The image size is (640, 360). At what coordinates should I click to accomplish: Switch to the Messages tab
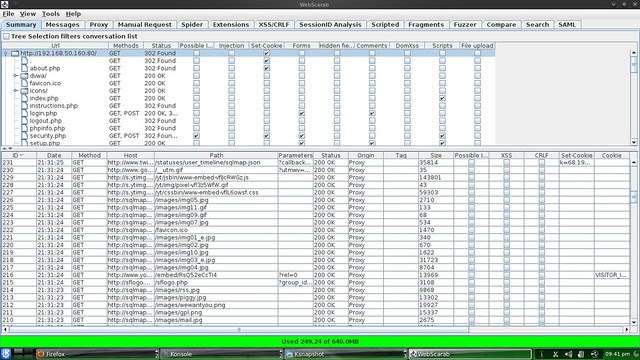[x=62, y=24]
